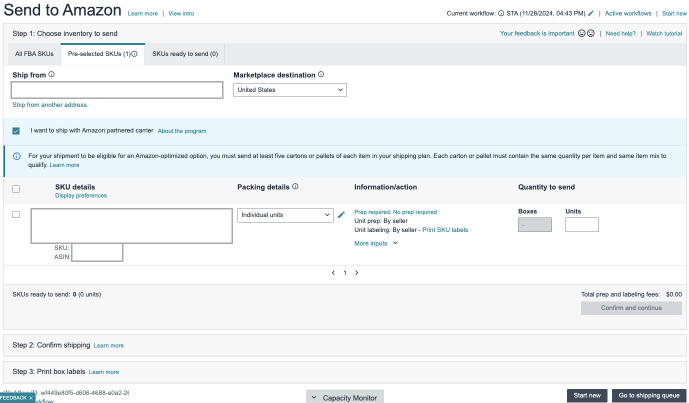
Task: Click the info icon beside Marketplace destination
Action: pos(321,74)
